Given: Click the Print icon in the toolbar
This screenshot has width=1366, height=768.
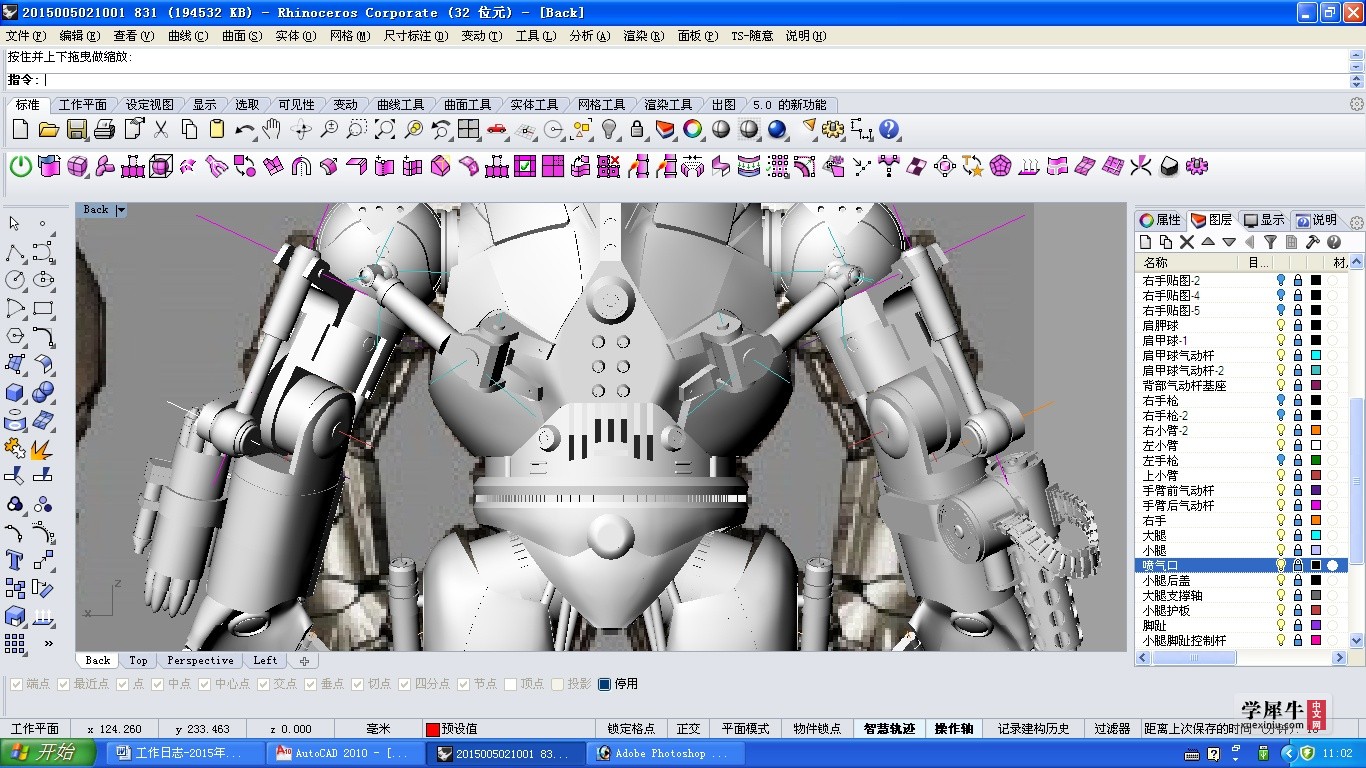Looking at the screenshot, I should [104, 129].
